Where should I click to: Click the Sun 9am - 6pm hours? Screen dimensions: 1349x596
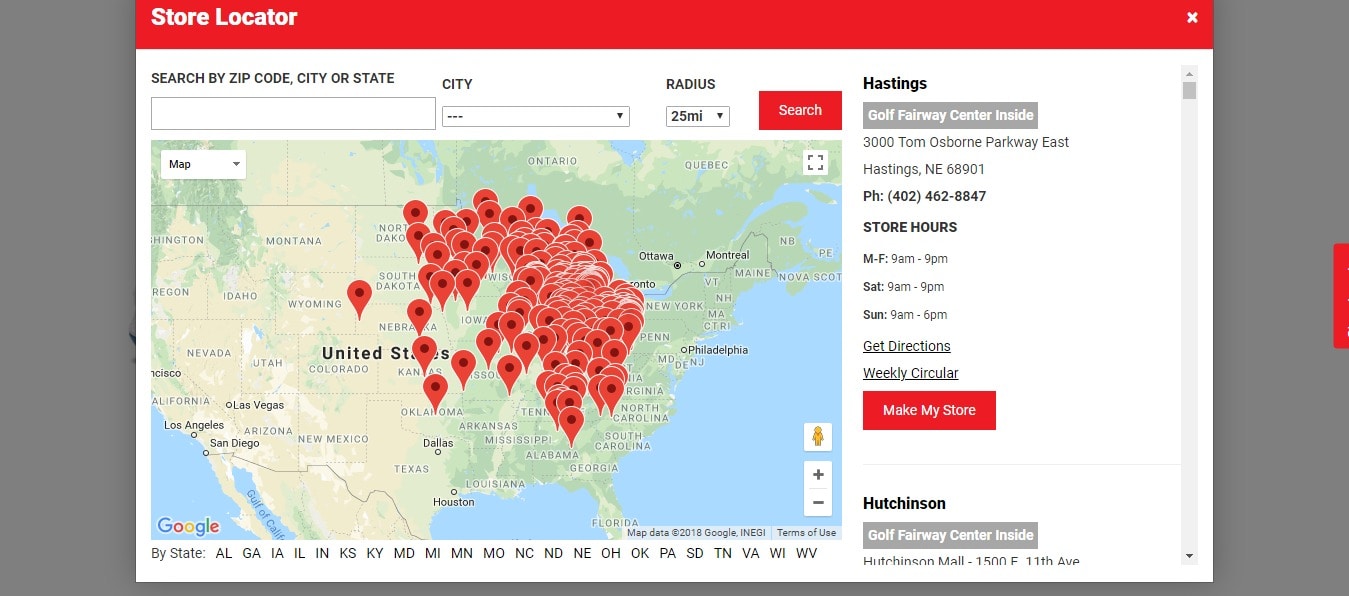pos(905,315)
